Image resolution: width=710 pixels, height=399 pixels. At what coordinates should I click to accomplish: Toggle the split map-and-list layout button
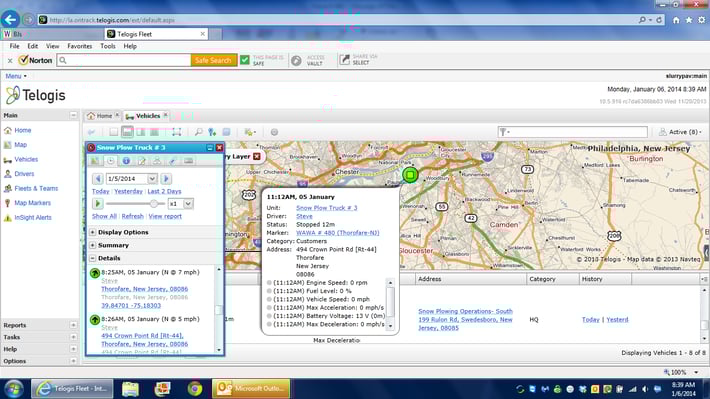[127, 132]
